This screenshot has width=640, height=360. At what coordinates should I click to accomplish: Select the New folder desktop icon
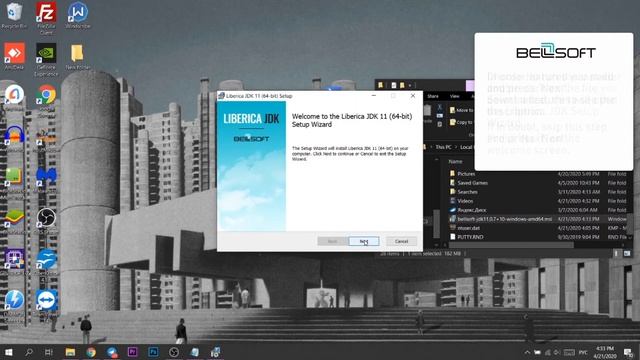coord(78,56)
